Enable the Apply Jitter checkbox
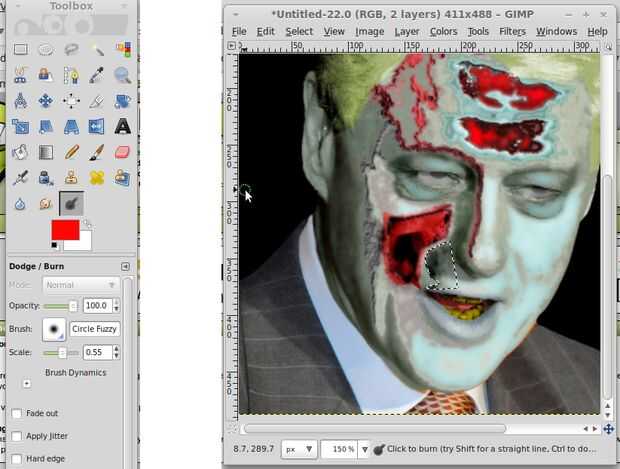The image size is (620, 469). [17, 436]
